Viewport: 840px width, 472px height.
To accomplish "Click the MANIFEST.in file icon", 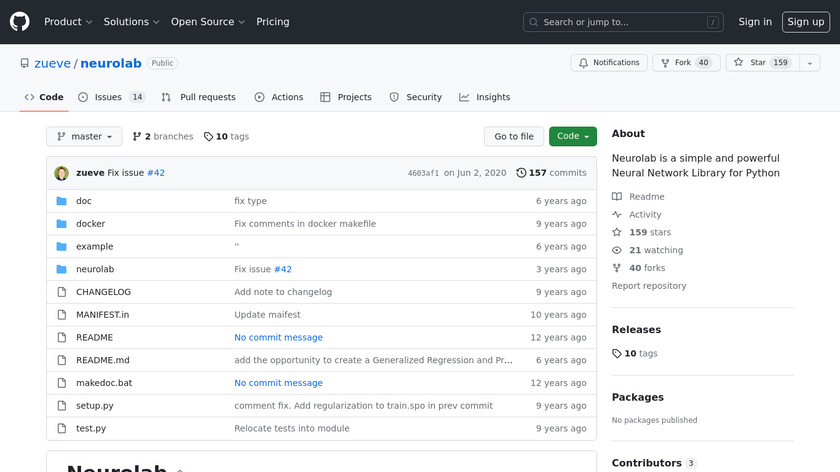I will [62, 314].
